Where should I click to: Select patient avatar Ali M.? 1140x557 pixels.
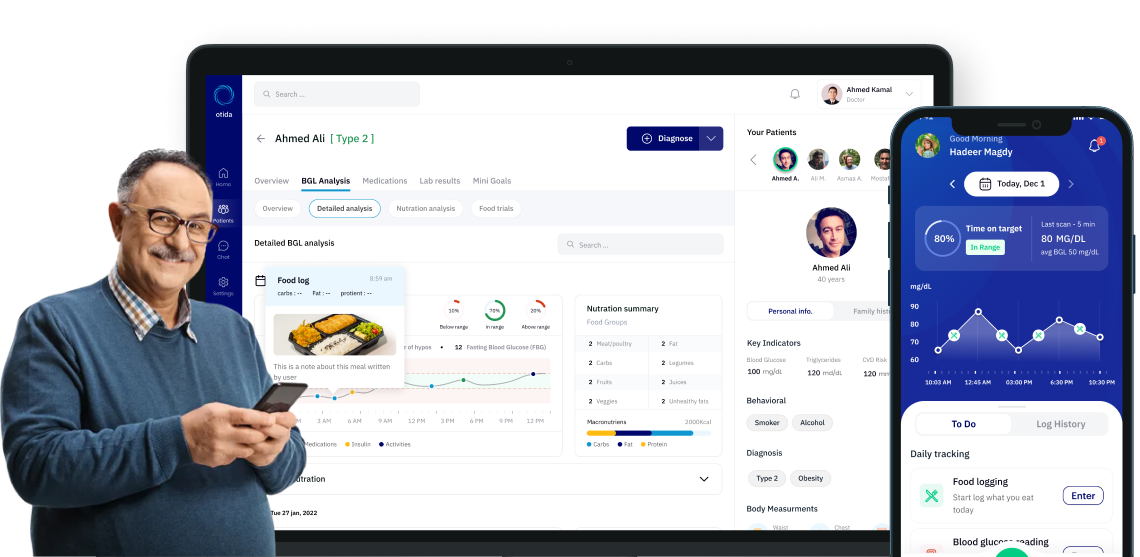tap(818, 159)
